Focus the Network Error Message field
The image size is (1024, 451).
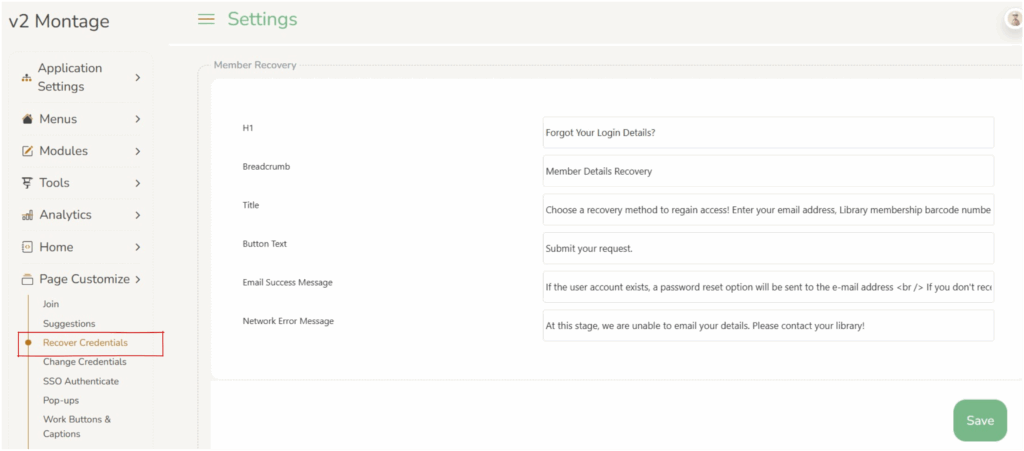[767, 325]
